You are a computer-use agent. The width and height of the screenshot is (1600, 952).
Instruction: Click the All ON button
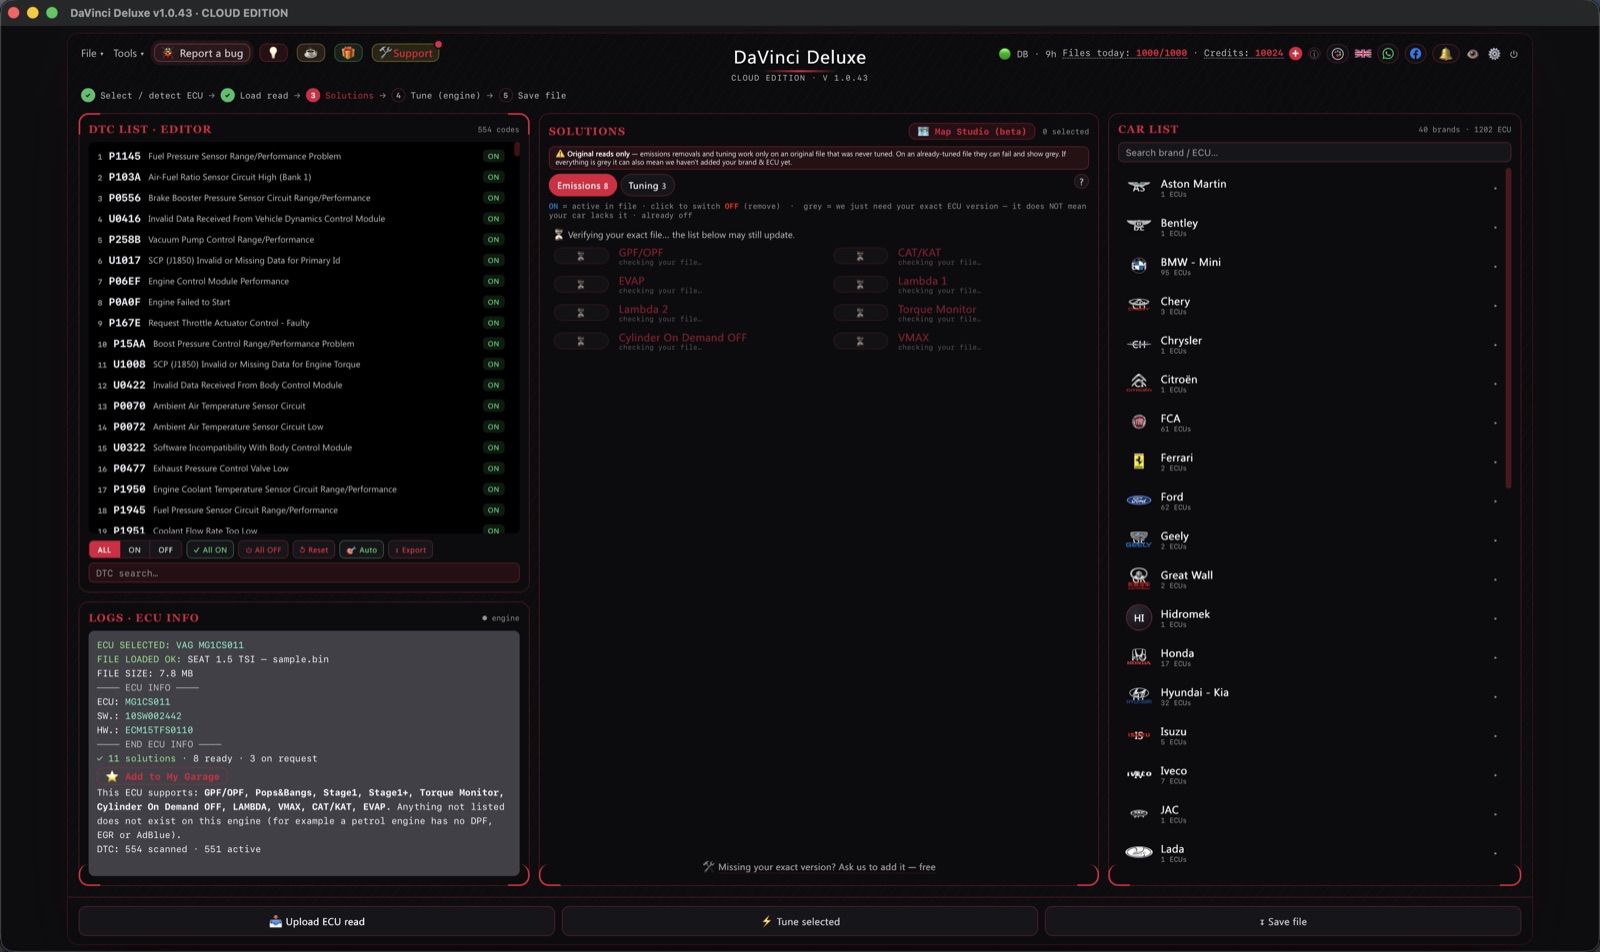click(x=210, y=550)
